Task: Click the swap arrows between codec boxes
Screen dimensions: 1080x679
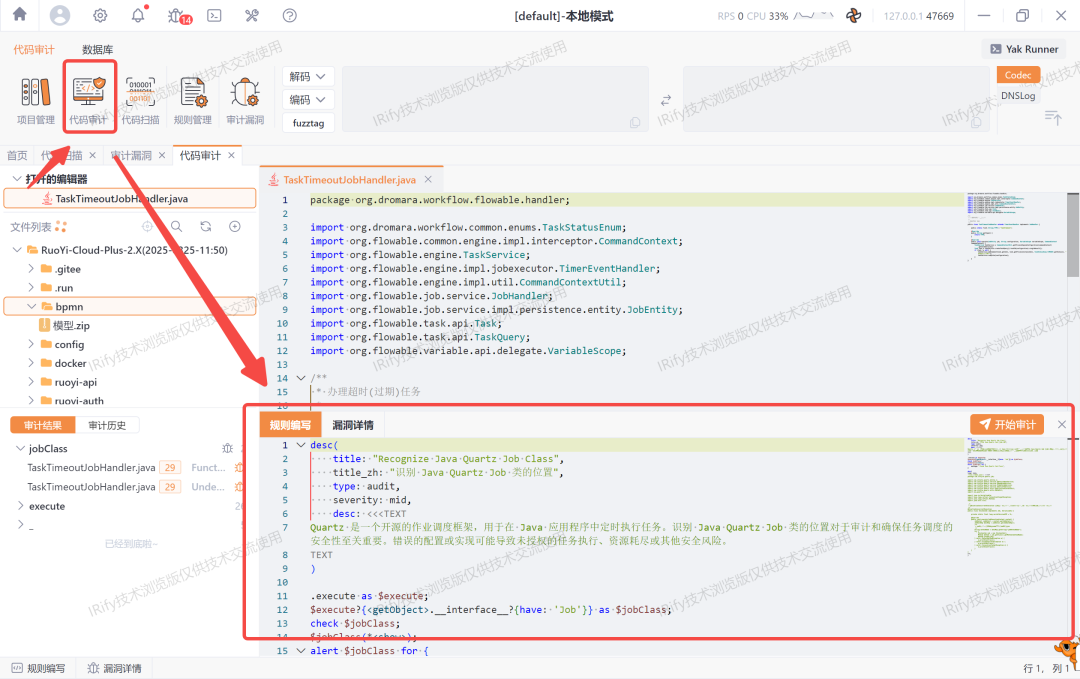Action: [x=665, y=100]
